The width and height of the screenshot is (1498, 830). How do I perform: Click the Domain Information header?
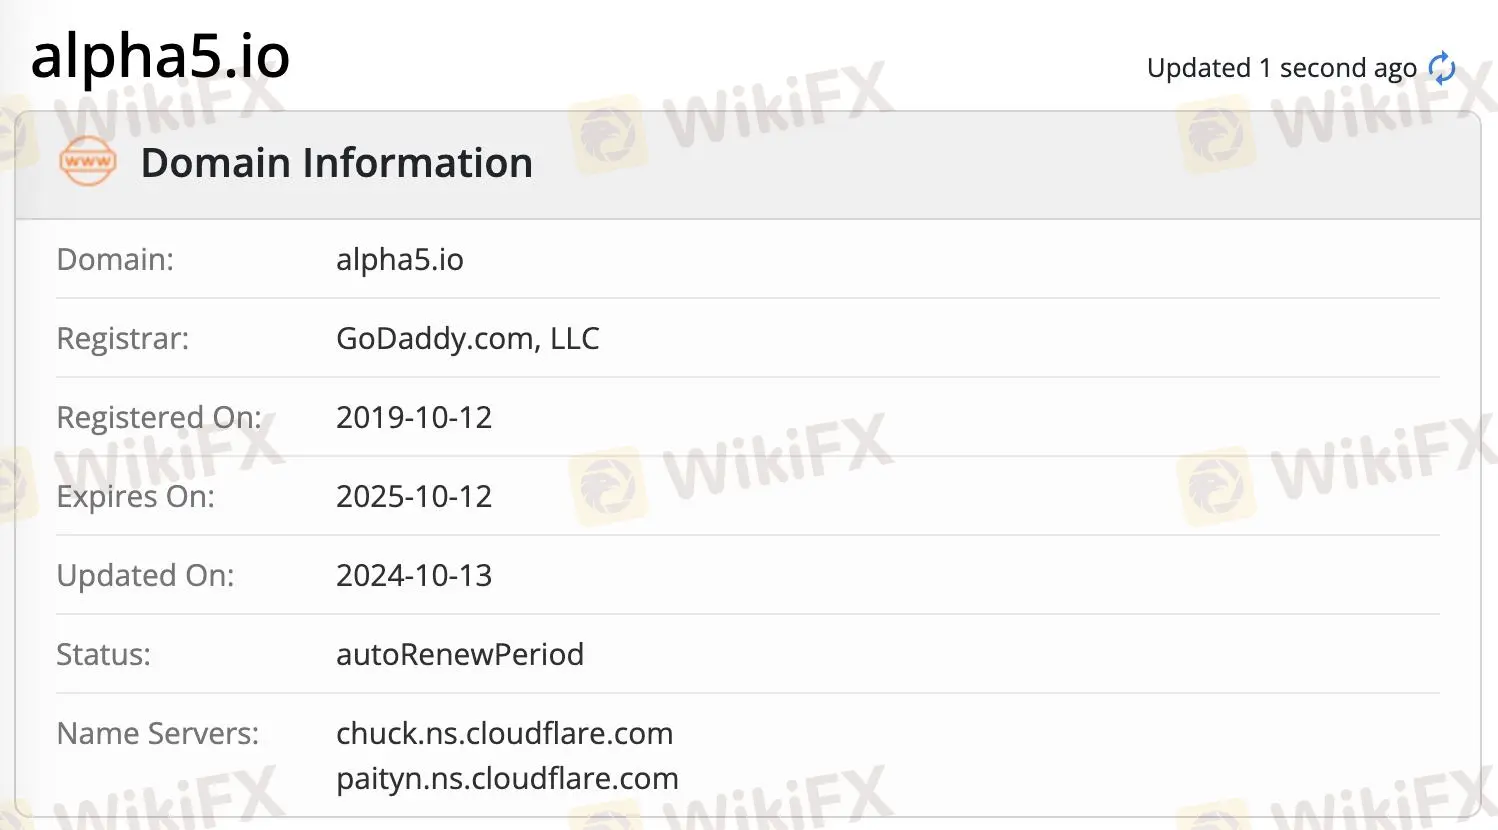pos(336,163)
